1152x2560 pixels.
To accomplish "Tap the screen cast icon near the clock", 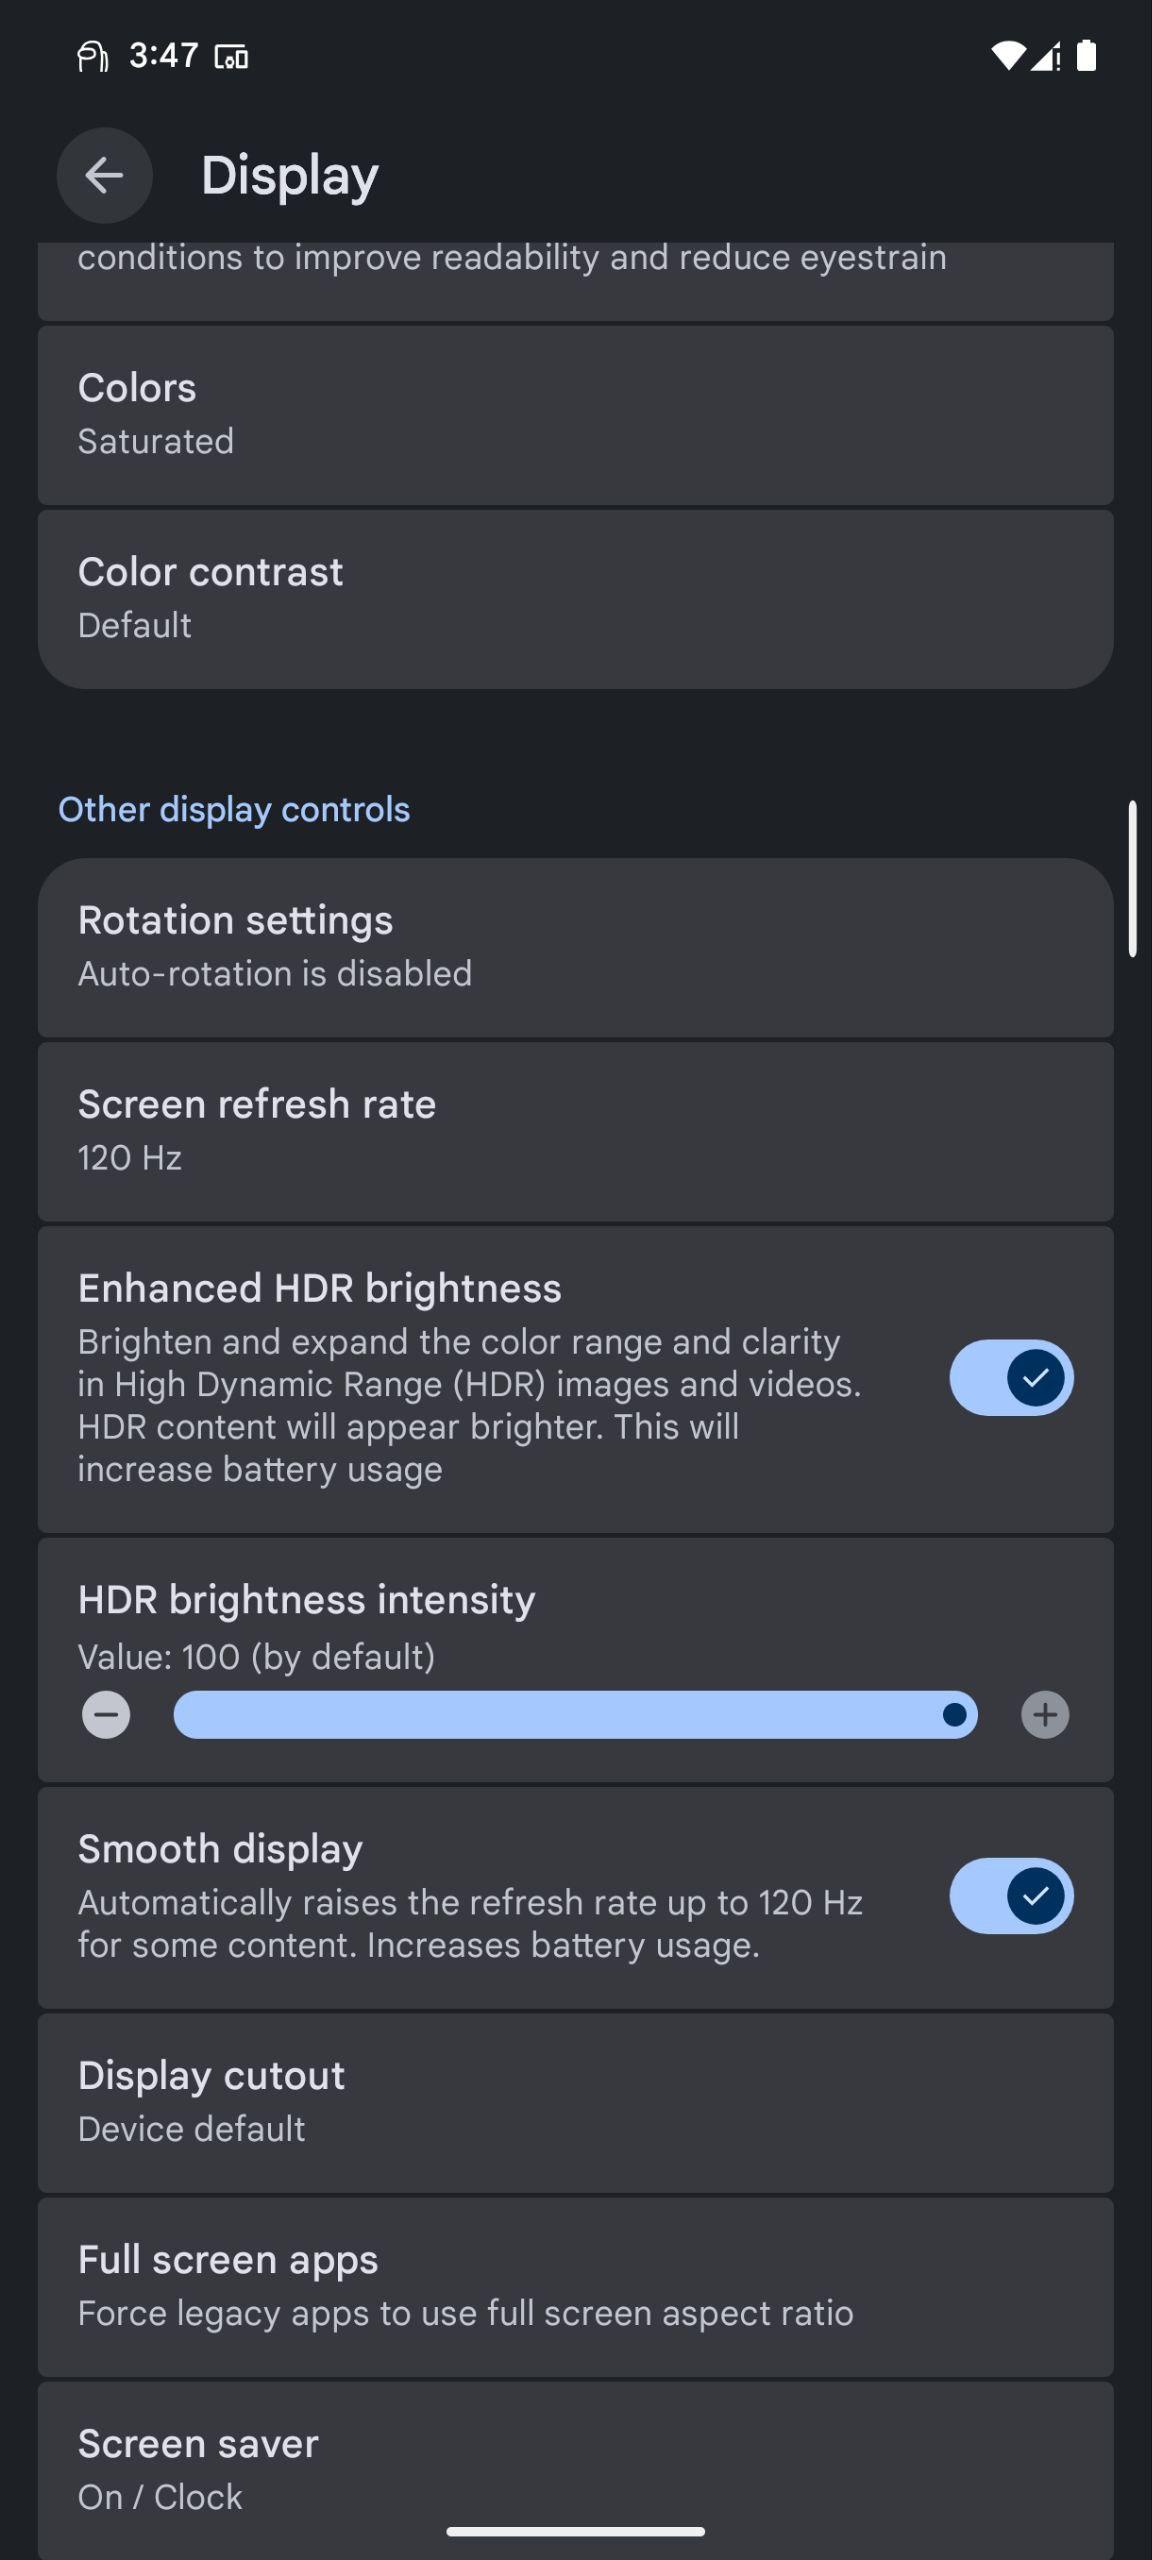I will tap(232, 57).
